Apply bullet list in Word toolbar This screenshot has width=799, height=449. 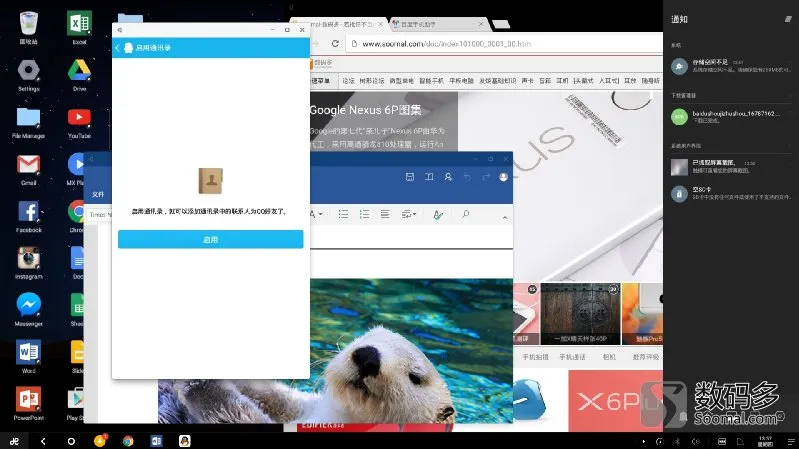tap(343, 214)
